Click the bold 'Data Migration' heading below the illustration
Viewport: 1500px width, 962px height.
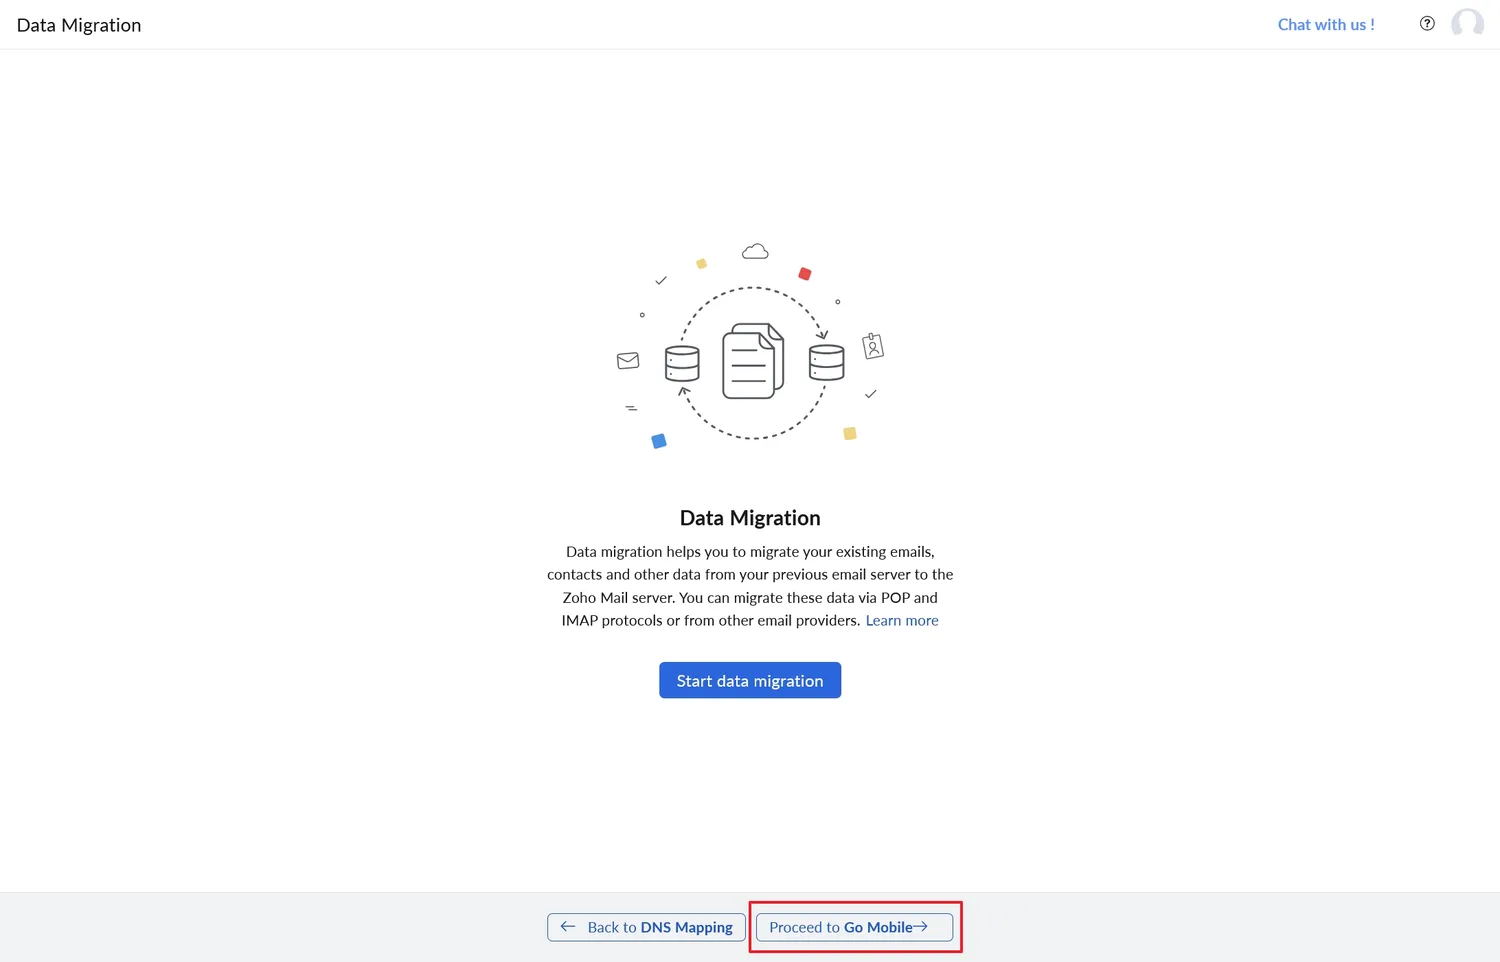(x=750, y=518)
